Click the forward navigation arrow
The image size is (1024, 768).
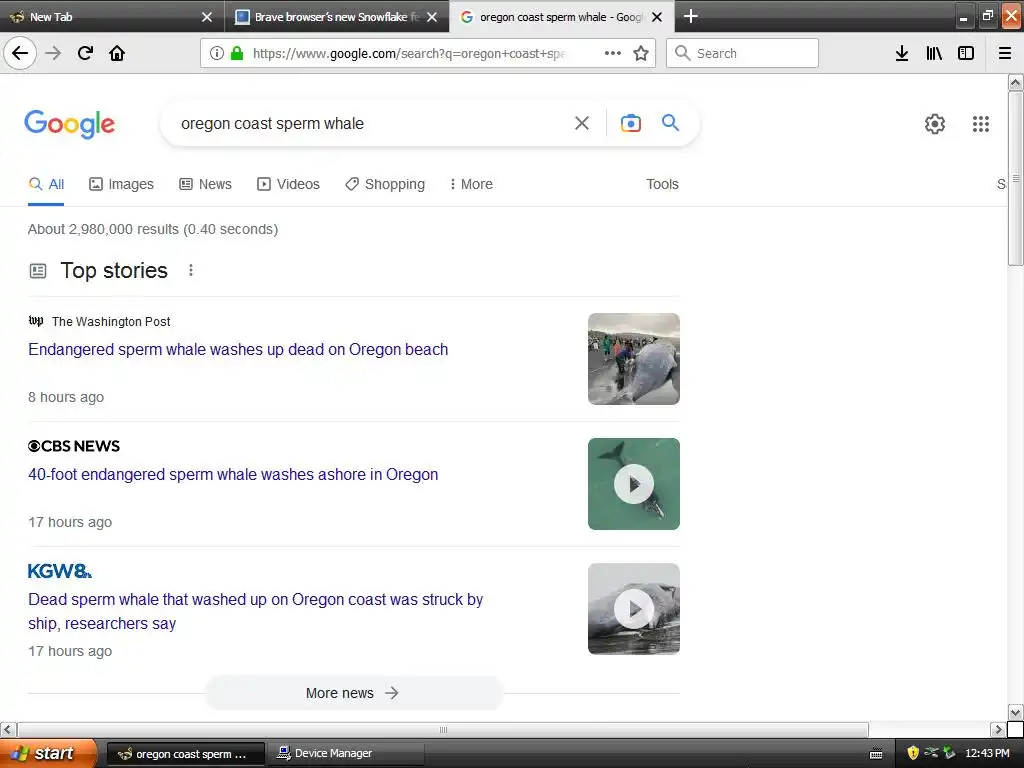(53, 53)
